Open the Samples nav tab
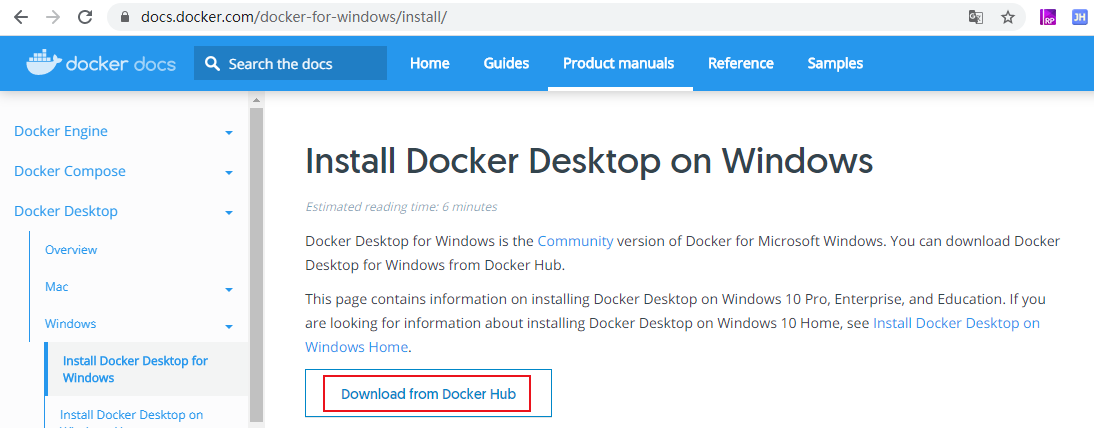Screen dimensions: 1094x428 click(x=835, y=64)
